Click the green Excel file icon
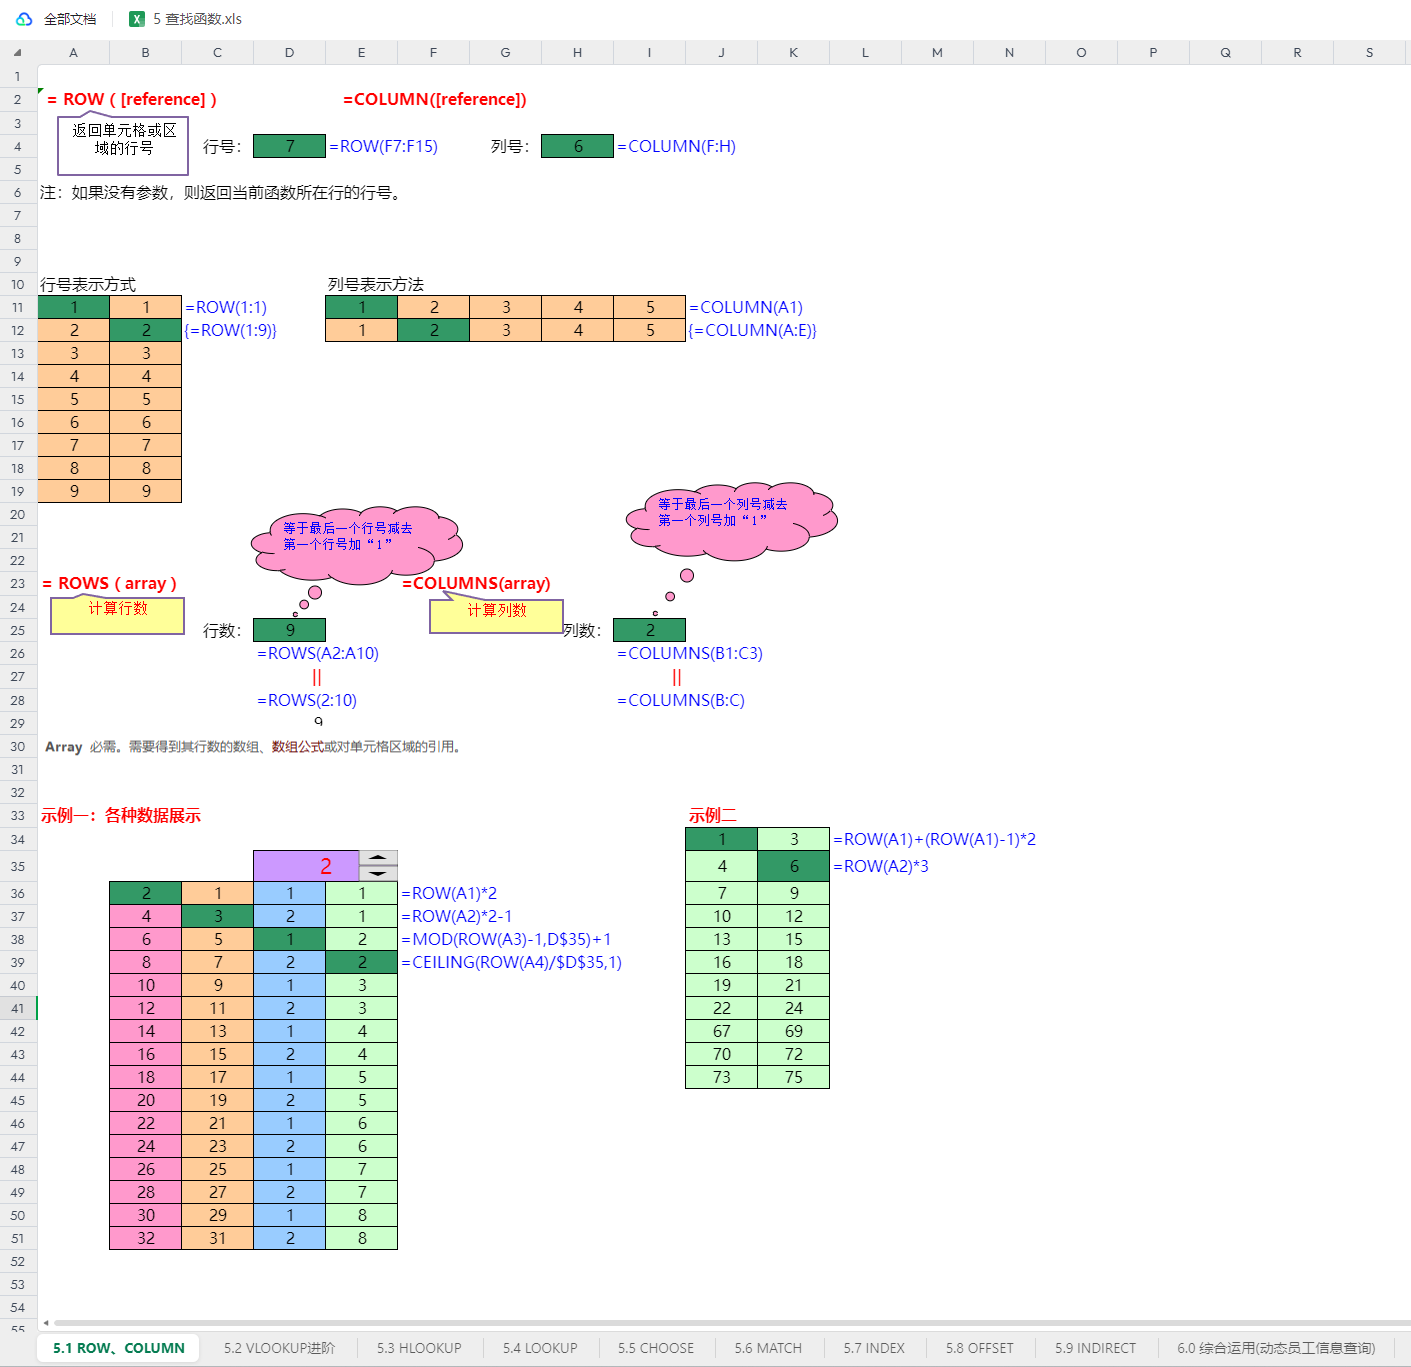Screen dimensions: 1411x1367 click(137, 19)
